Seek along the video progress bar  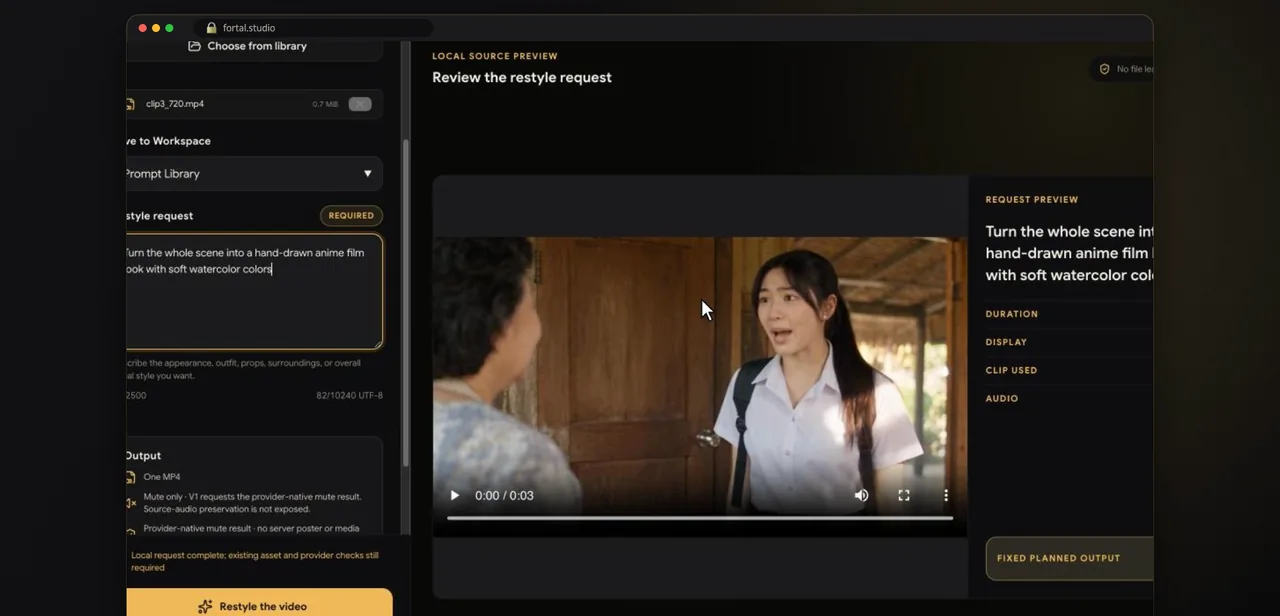click(x=700, y=518)
